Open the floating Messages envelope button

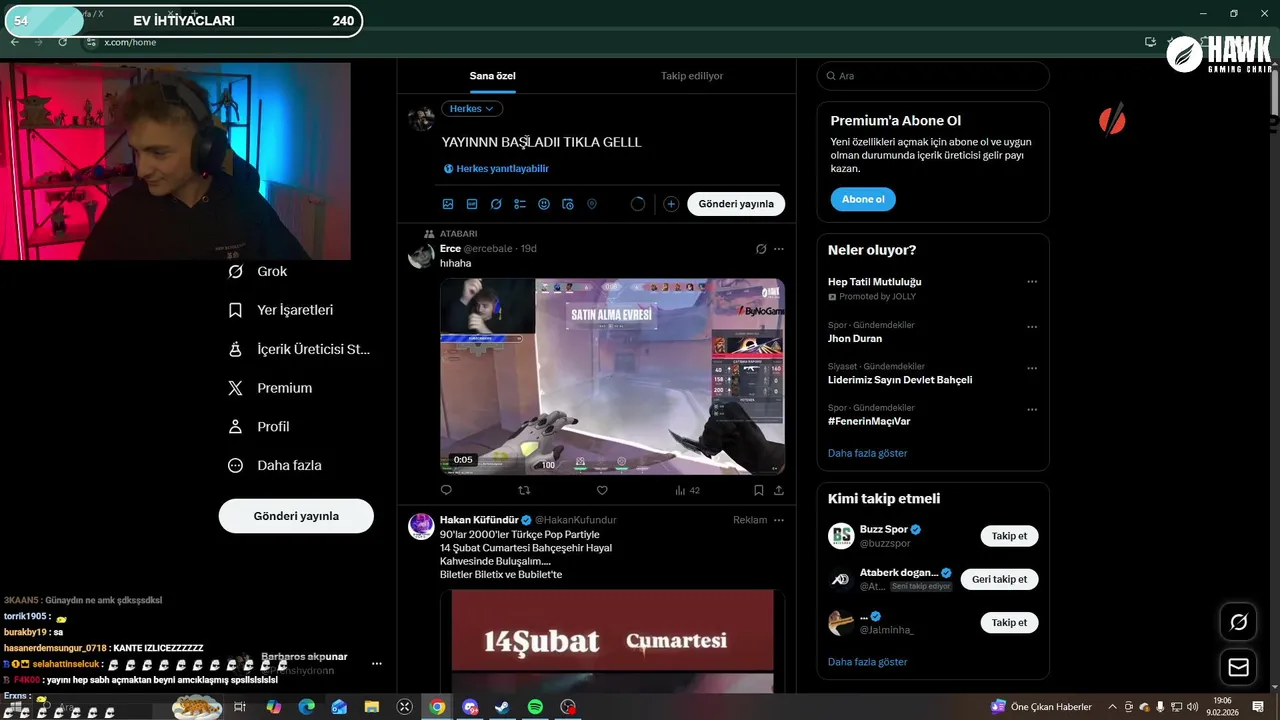point(1239,667)
